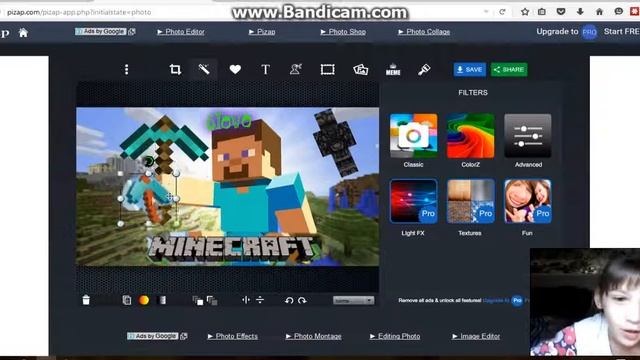This screenshot has width=640, height=360.
Task: Click the Upgrade link in remove-ads notice
Action: (x=496, y=300)
